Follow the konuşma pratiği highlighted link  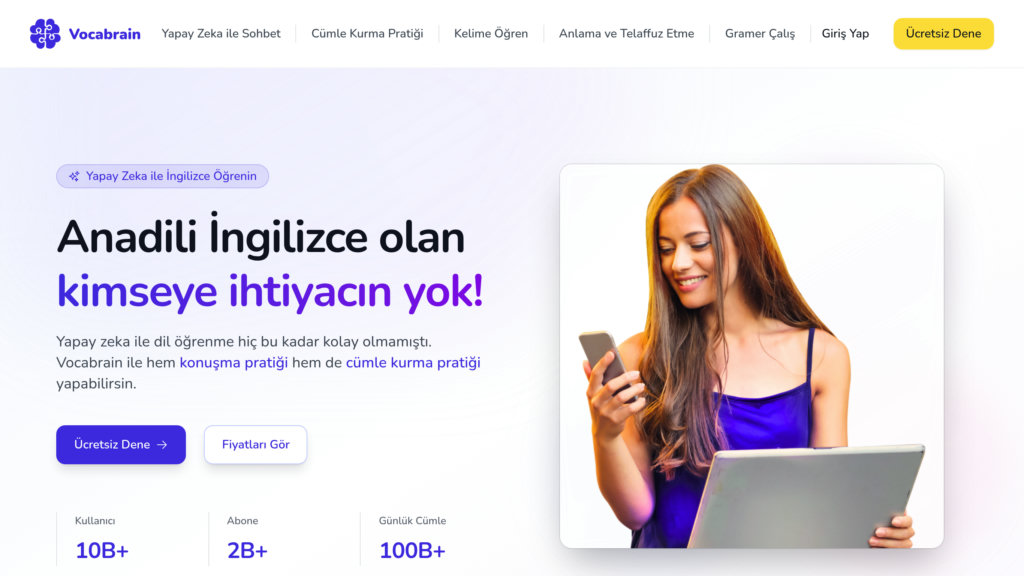click(x=234, y=362)
